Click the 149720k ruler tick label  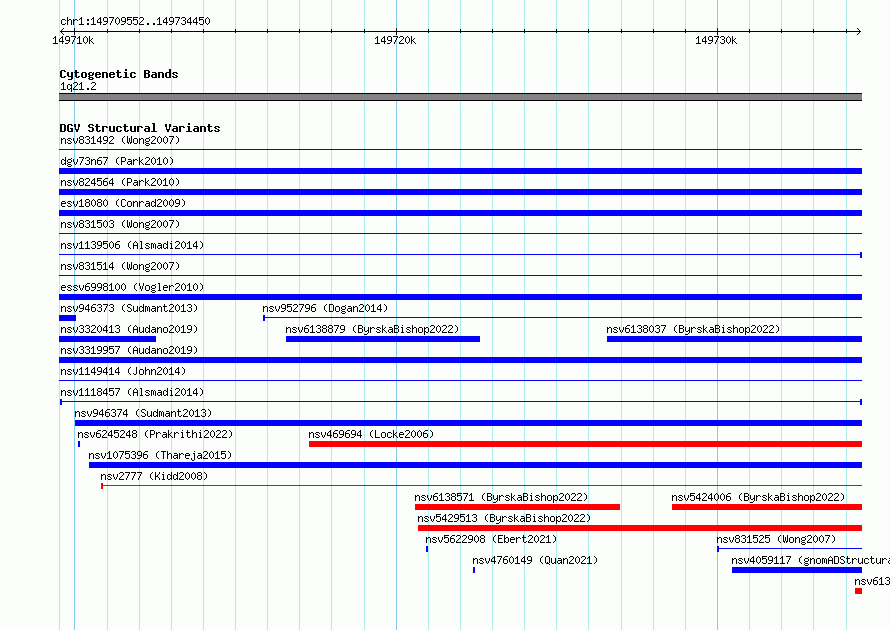point(395,40)
